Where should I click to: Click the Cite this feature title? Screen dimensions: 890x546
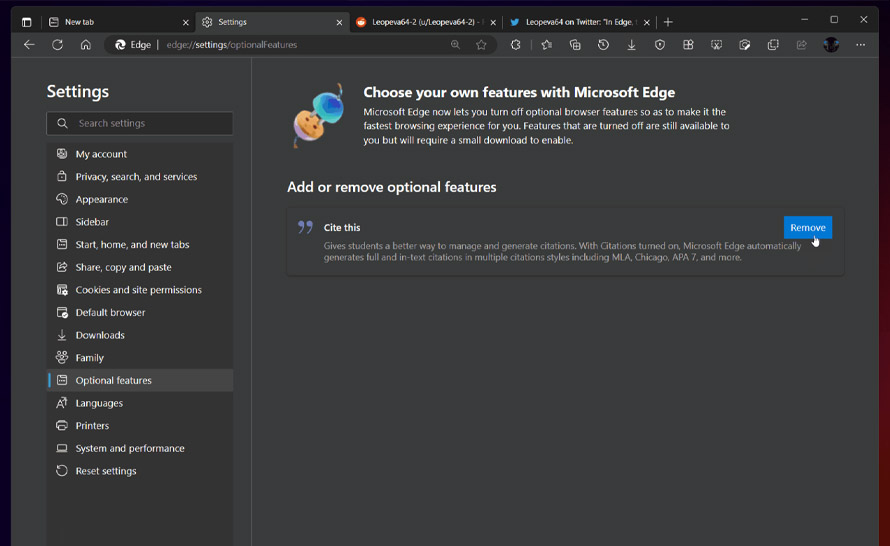(x=342, y=228)
